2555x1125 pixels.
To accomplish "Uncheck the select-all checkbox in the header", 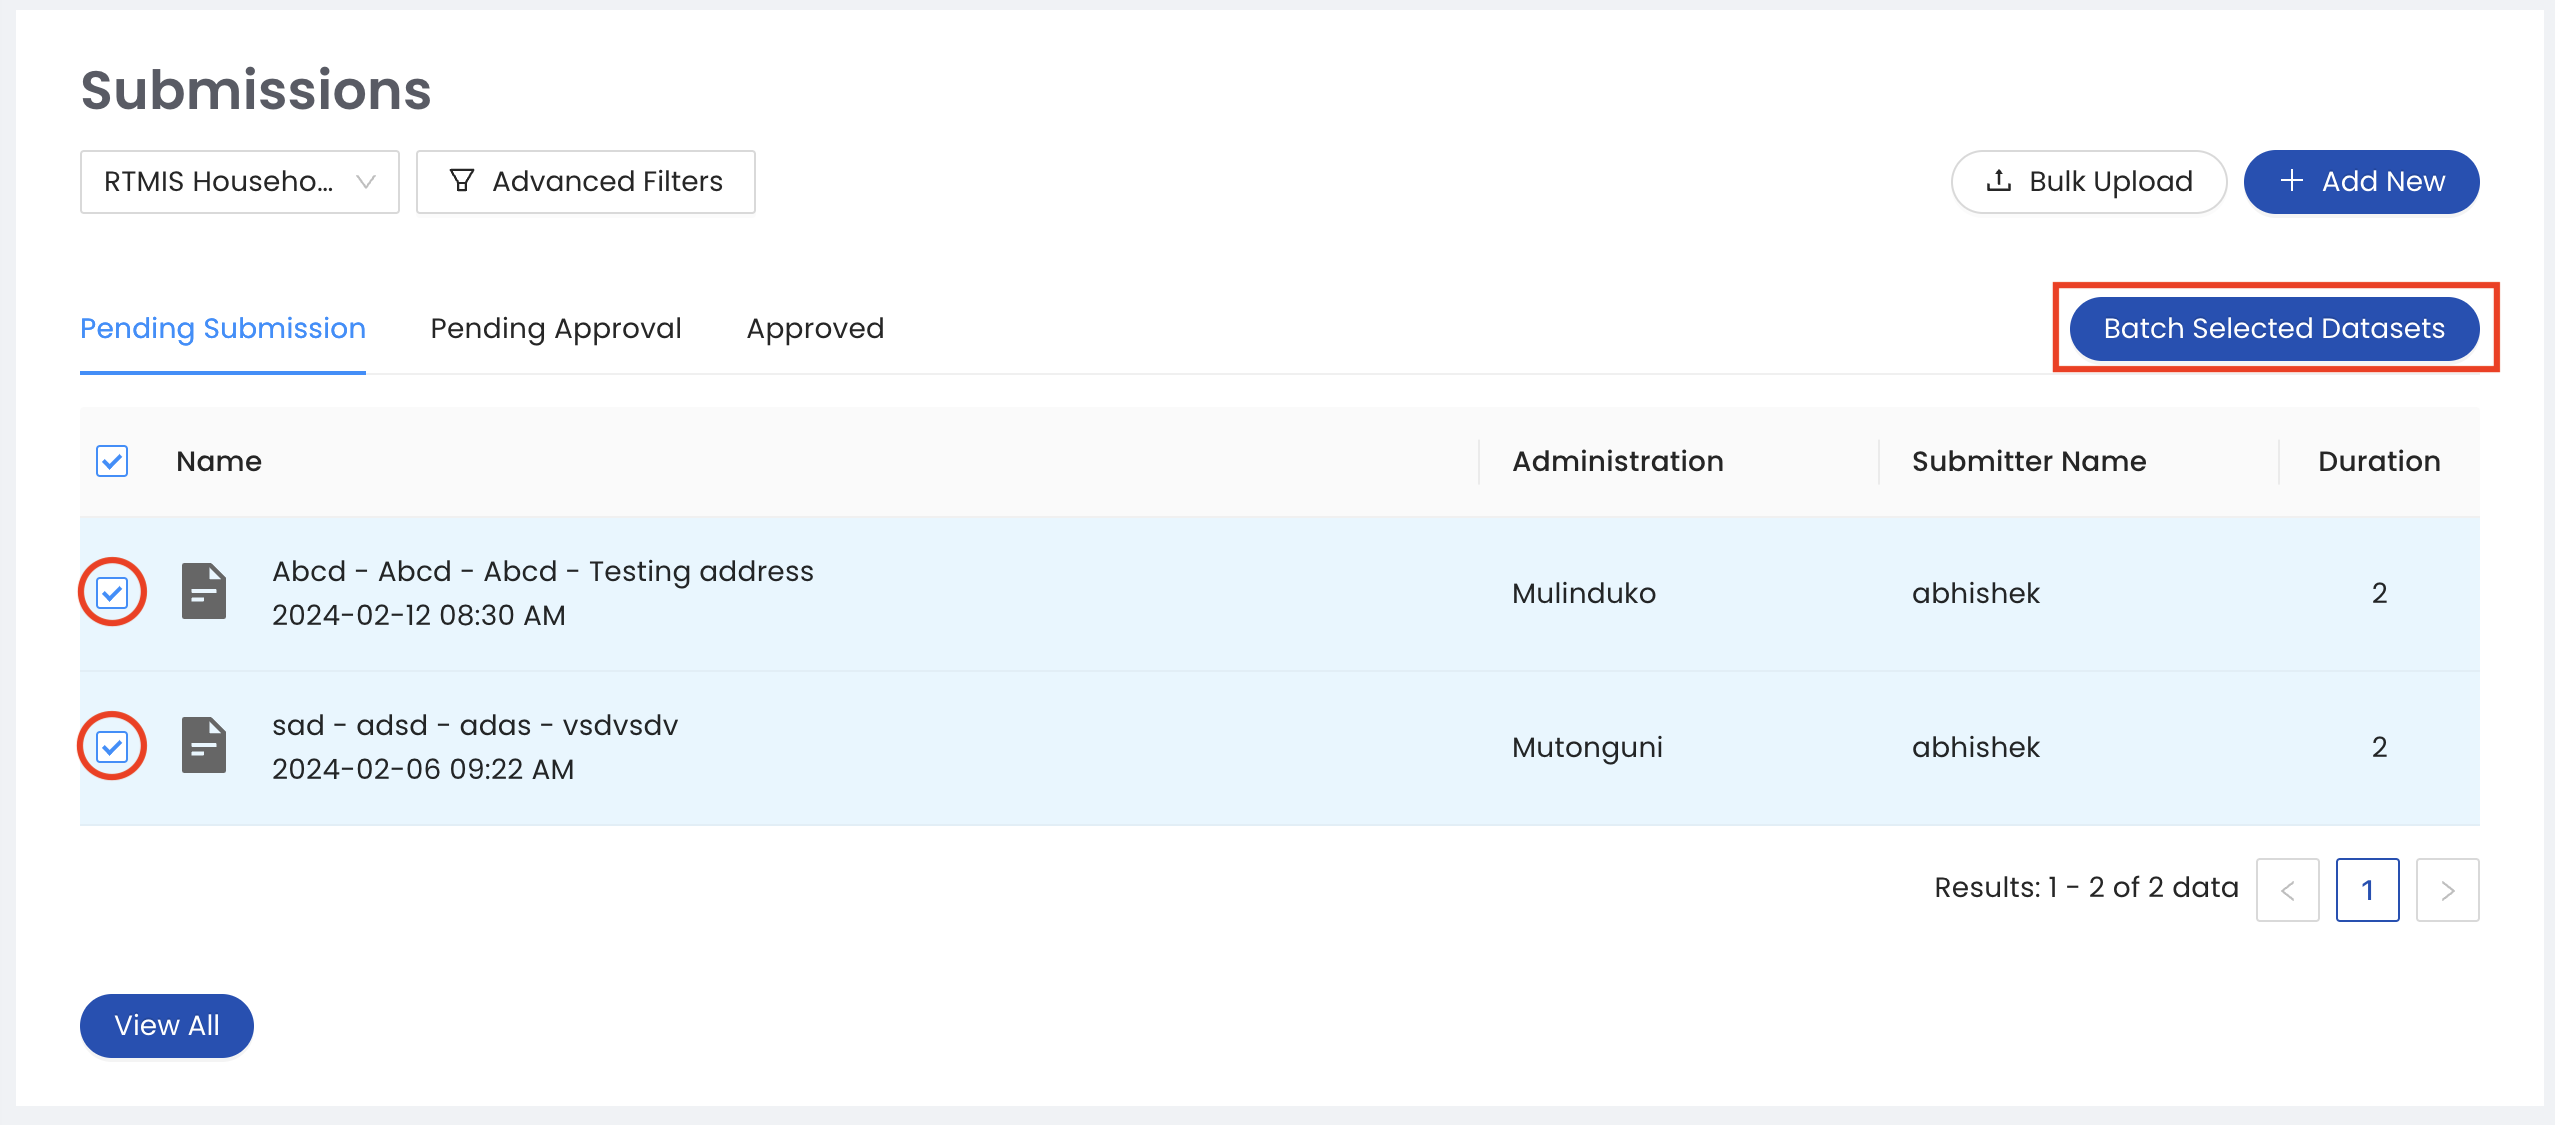I will [111, 461].
